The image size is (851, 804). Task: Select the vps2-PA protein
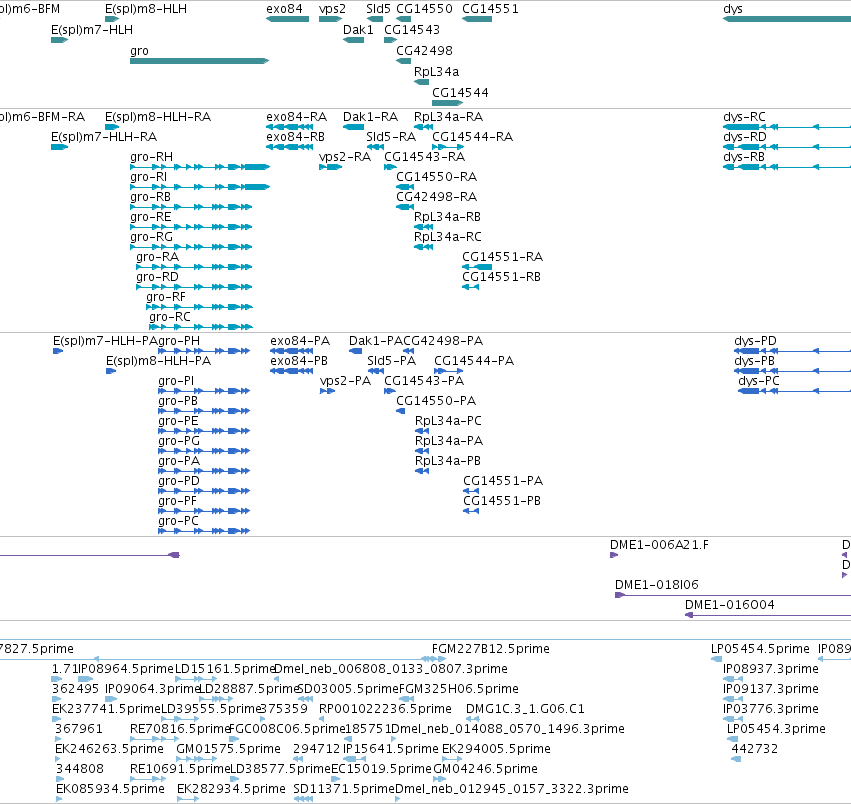tap(327, 391)
